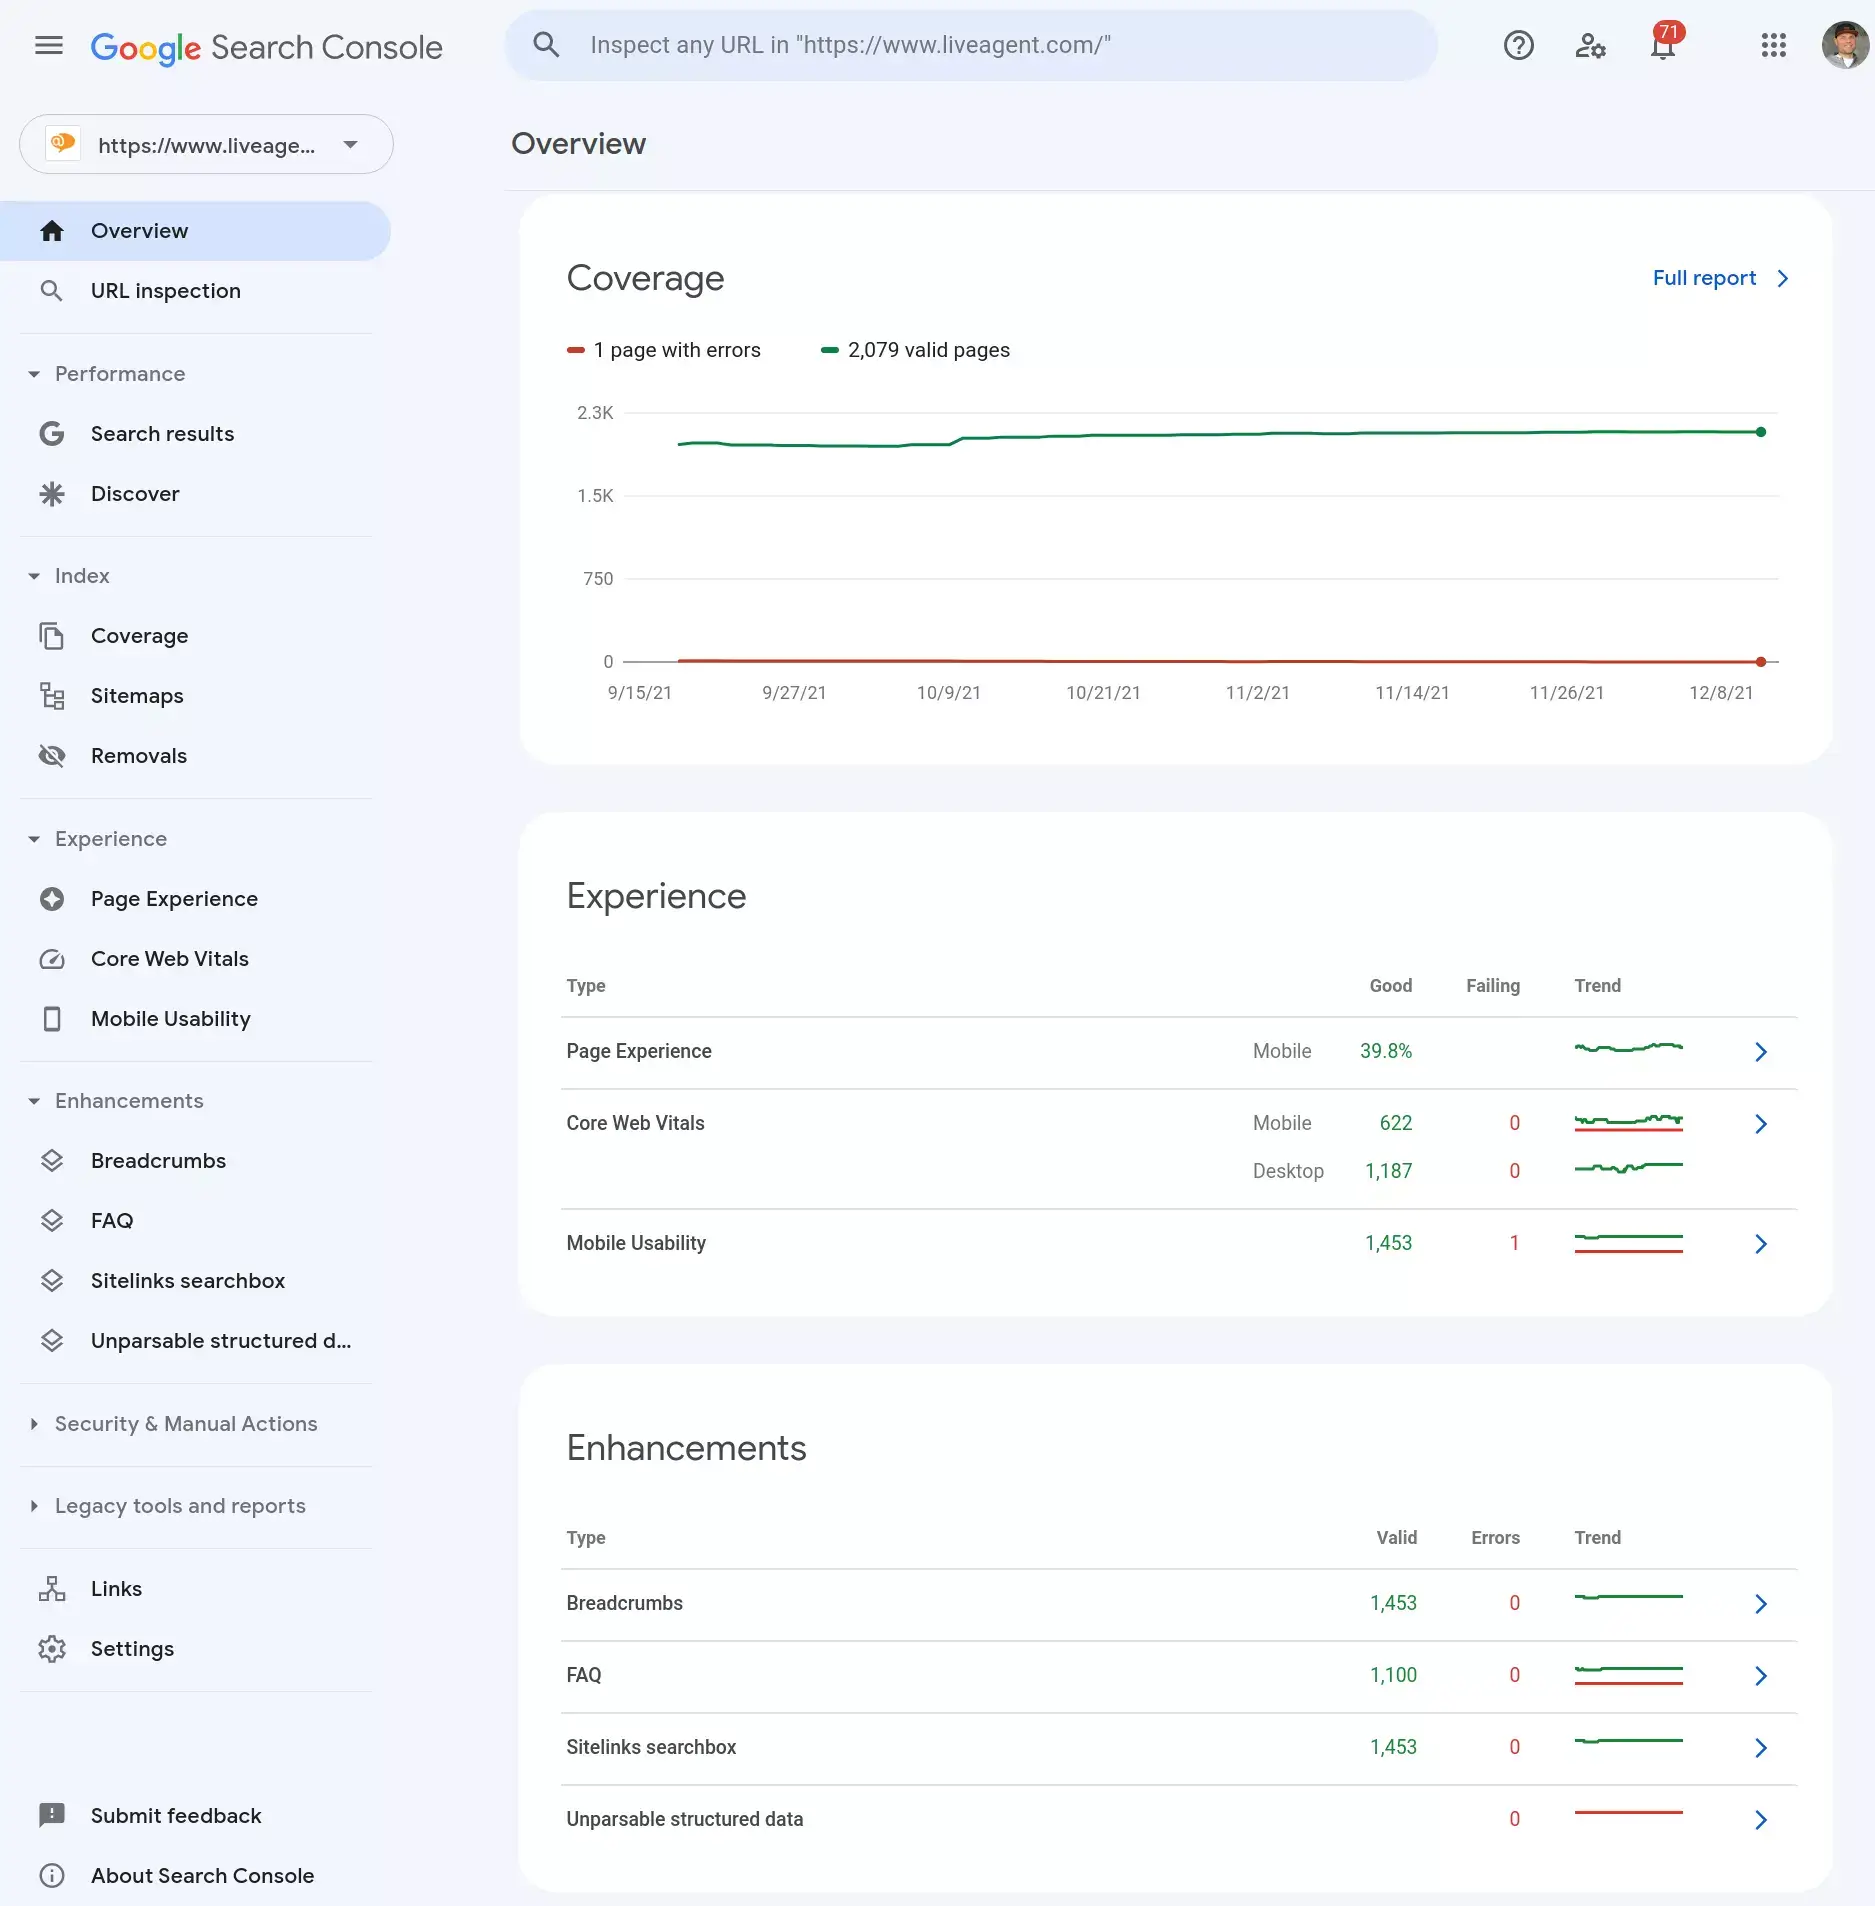The width and height of the screenshot is (1875, 1906).
Task: Open the property selector dropdown
Action: point(349,144)
